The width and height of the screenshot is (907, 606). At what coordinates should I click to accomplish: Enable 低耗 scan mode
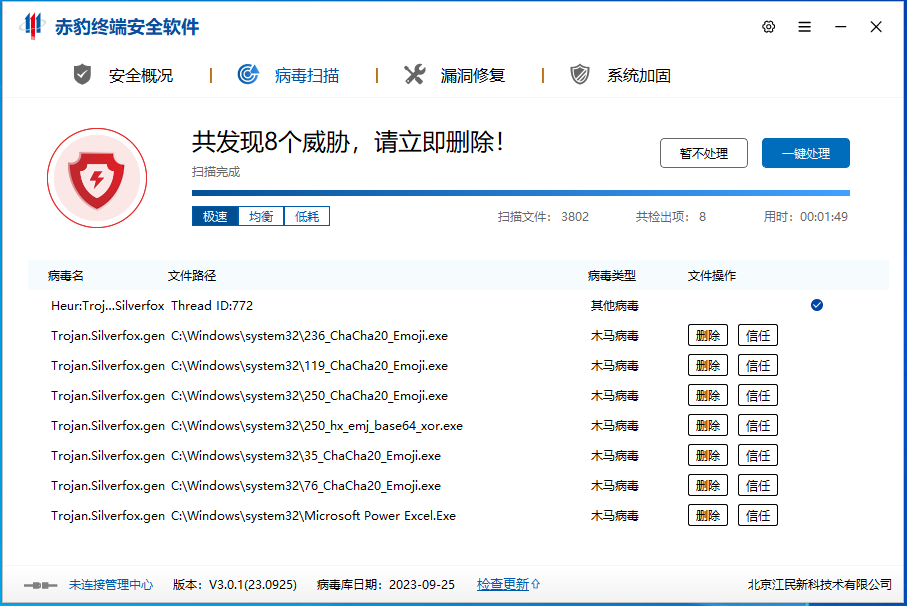(x=307, y=215)
